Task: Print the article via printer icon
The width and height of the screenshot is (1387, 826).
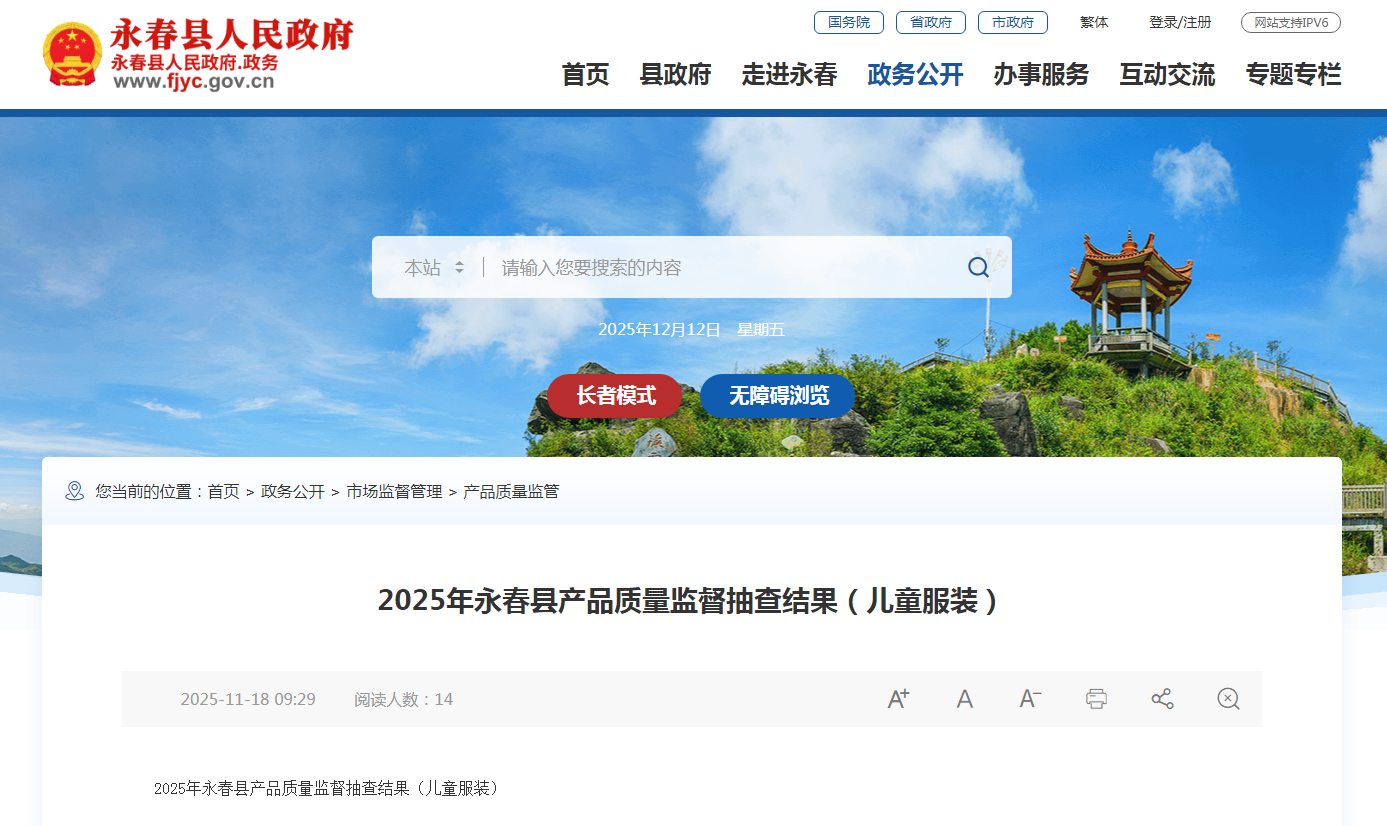Action: [x=1096, y=699]
